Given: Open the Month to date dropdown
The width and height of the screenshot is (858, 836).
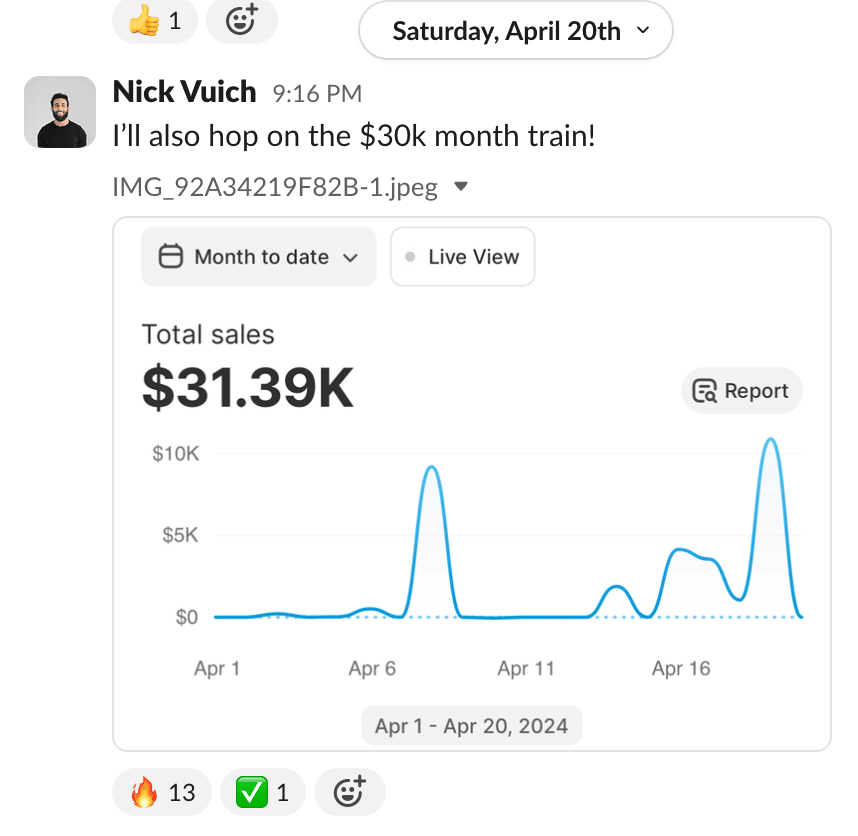Looking at the screenshot, I should click(258, 257).
